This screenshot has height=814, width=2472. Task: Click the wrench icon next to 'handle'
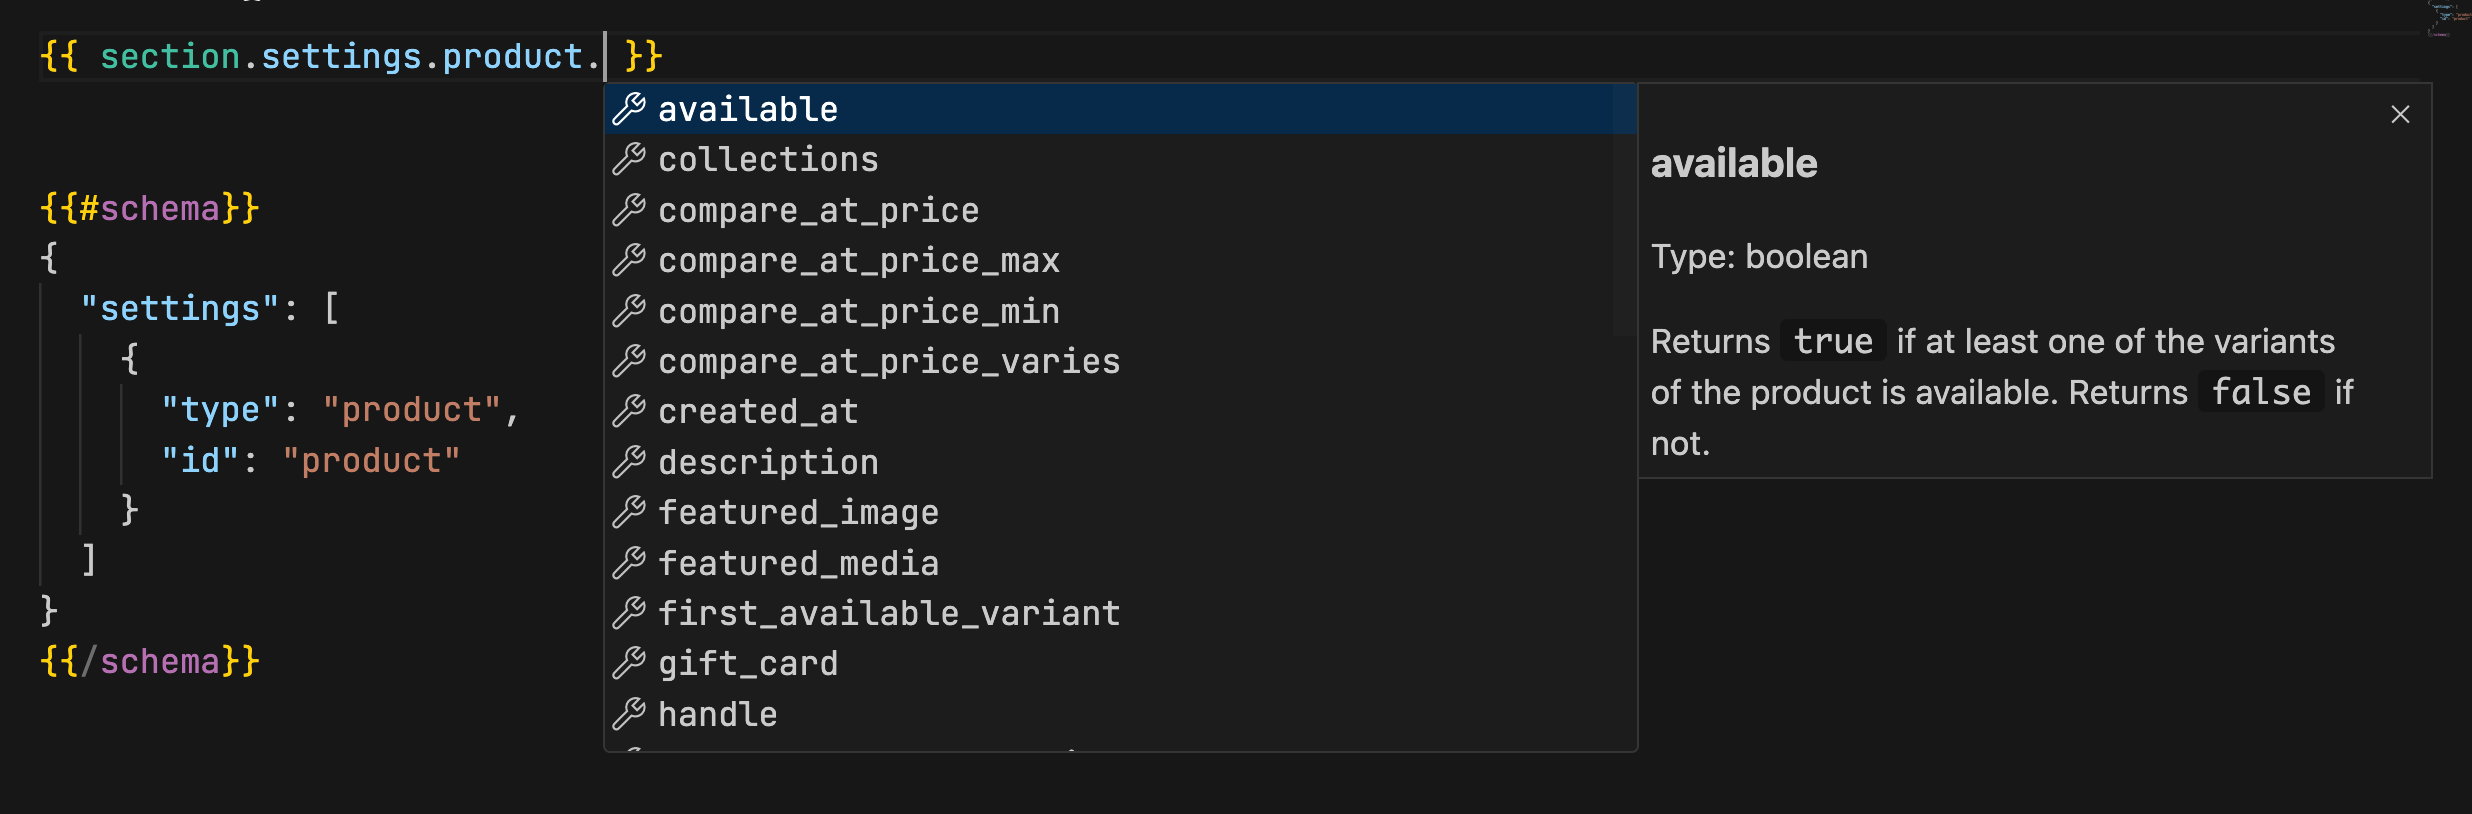point(629,714)
